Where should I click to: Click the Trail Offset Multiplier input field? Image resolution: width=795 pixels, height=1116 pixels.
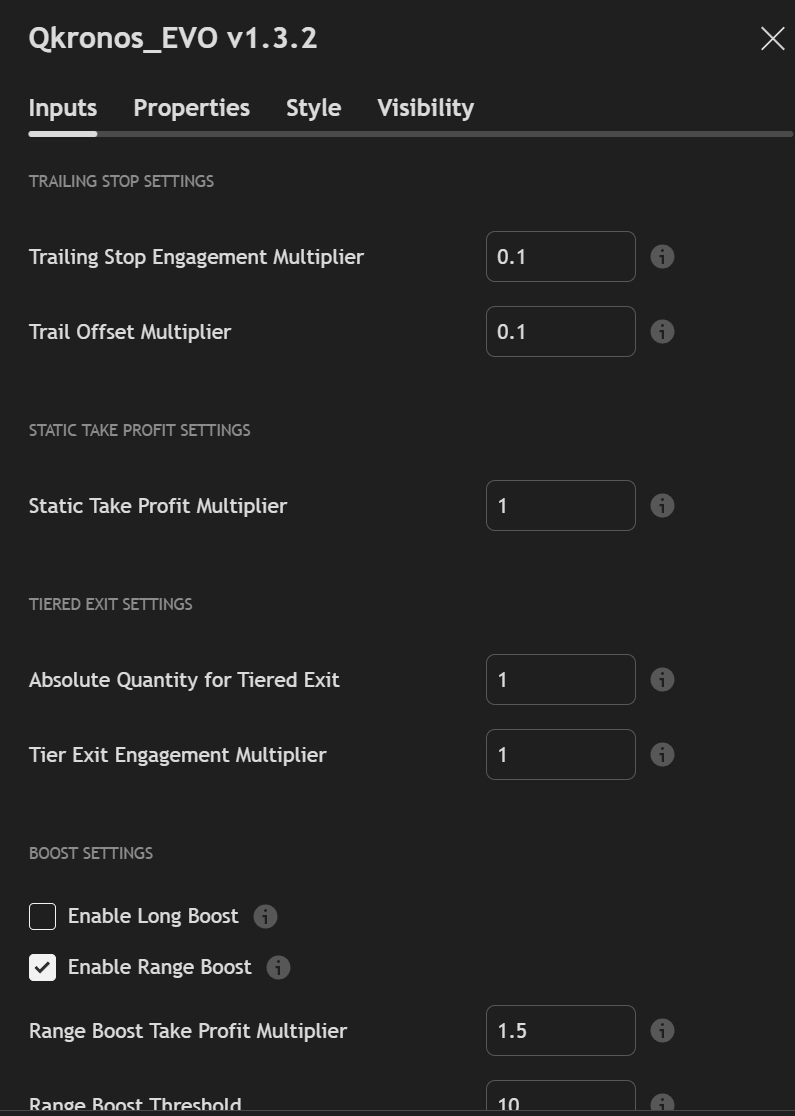click(x=560, y=332)
